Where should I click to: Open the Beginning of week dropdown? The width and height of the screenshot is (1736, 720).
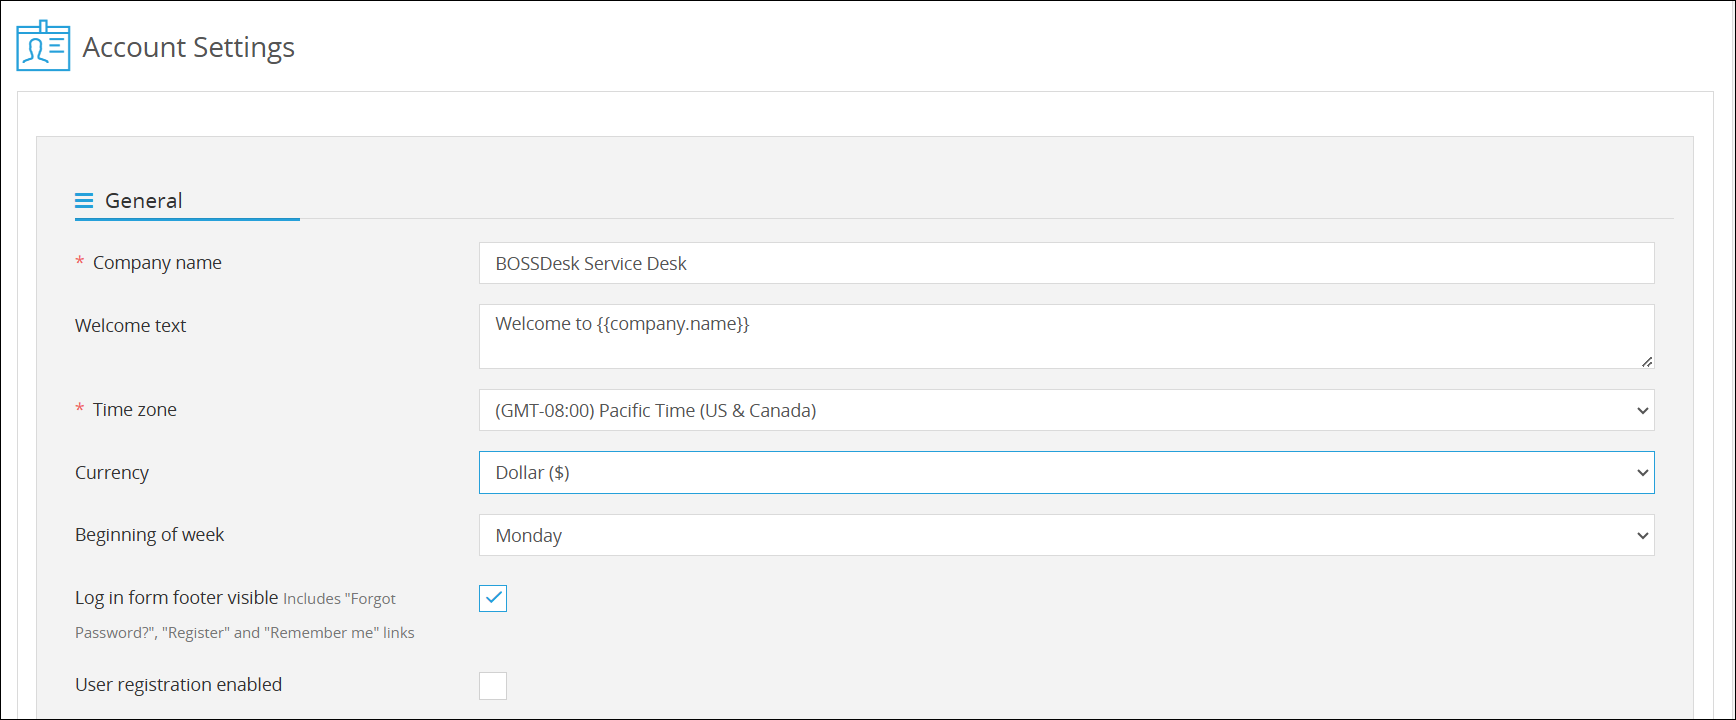[1066, 535]
